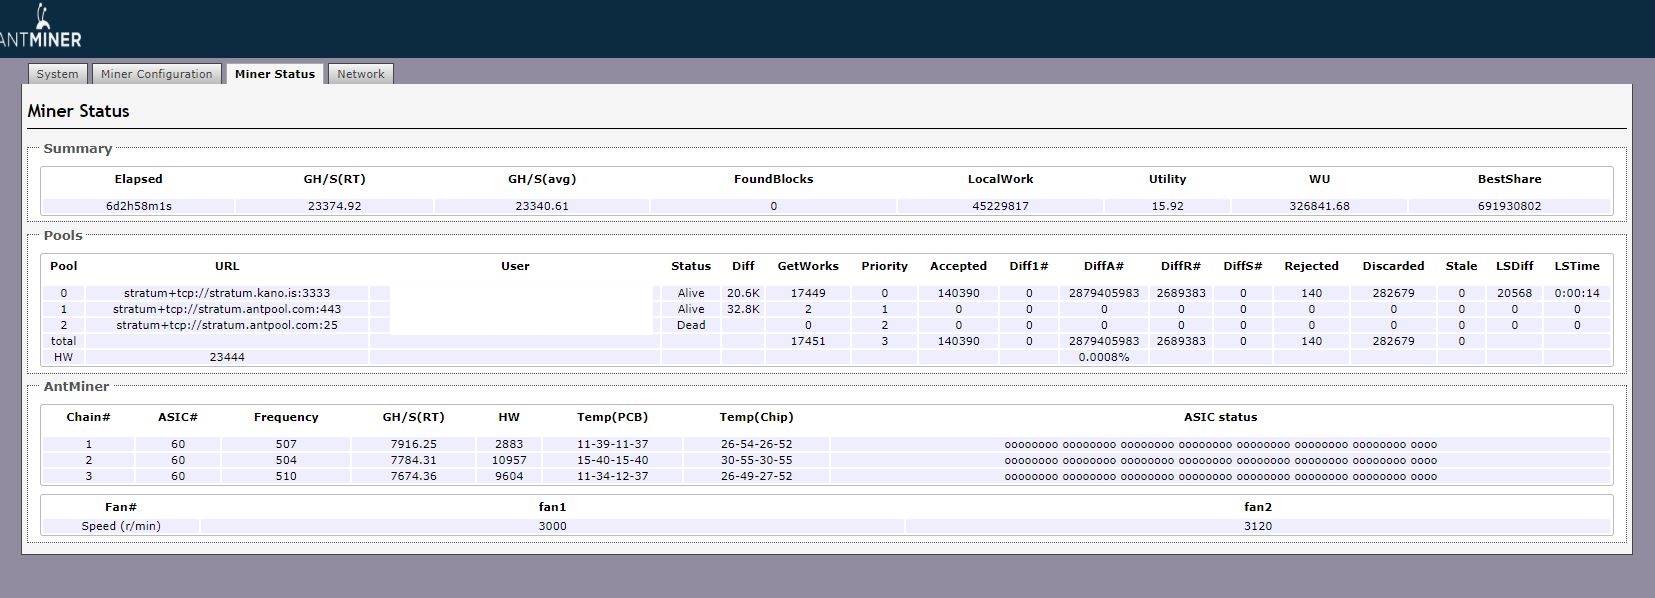Click the Dead status of pool 2

691,325
